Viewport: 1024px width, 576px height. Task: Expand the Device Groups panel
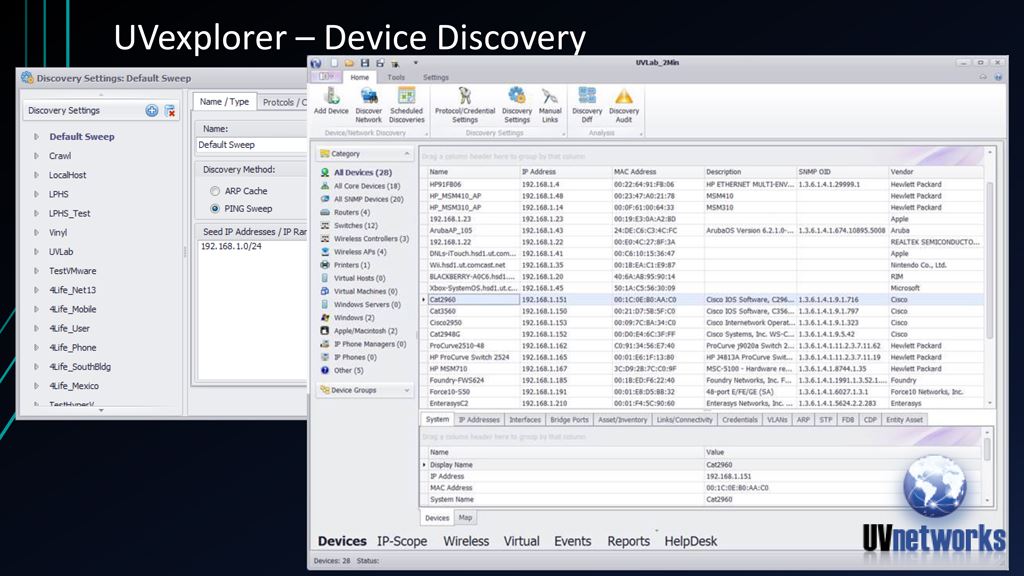click(406, 390)
